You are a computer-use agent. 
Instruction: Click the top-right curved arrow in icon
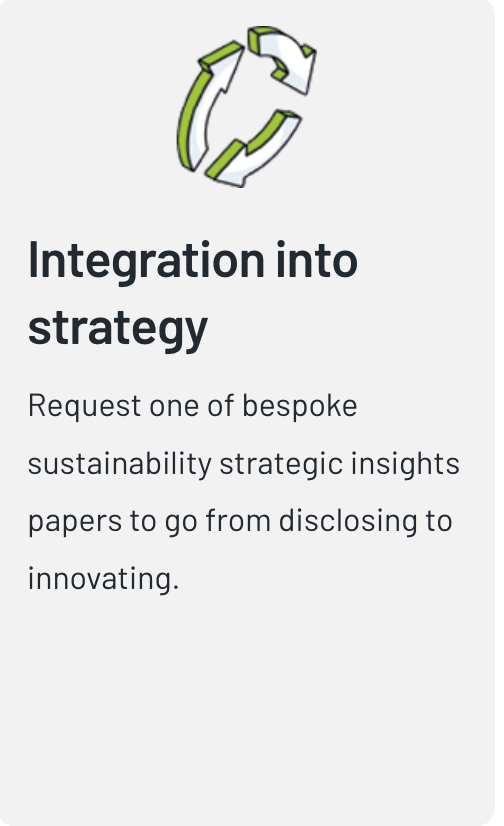tap(282, 59)
